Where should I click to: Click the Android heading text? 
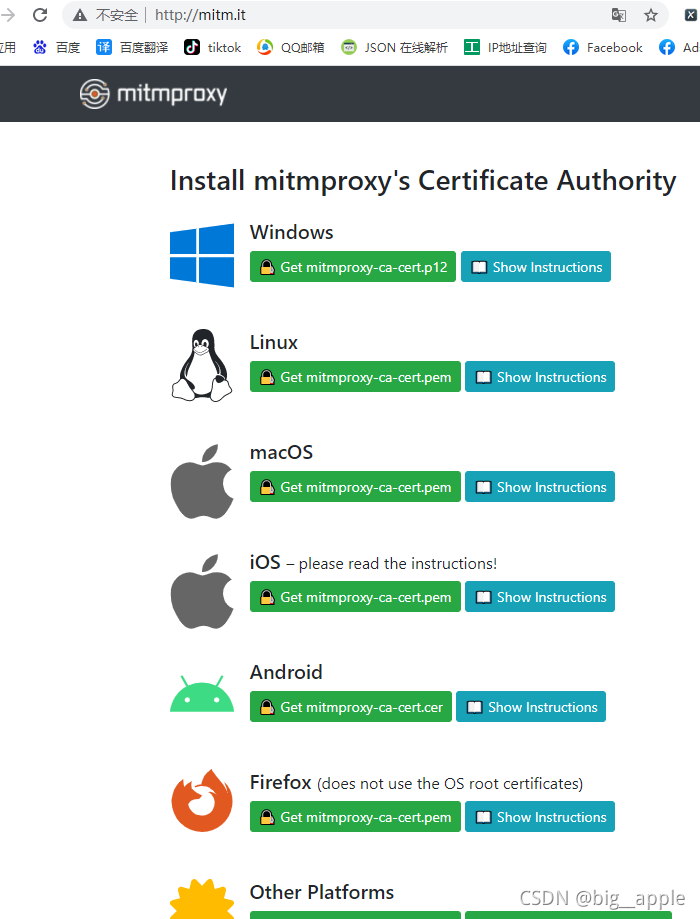286,672
